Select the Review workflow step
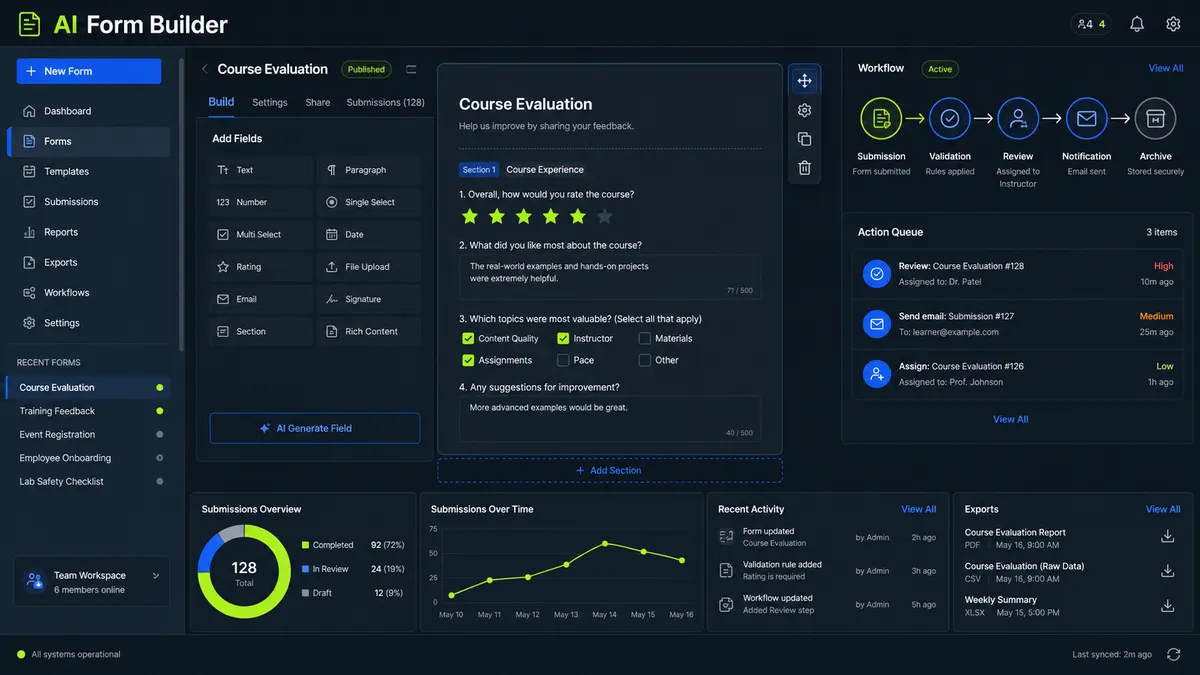The image size is (1200, 675). pyautogui.click(x=1018, y=118)
